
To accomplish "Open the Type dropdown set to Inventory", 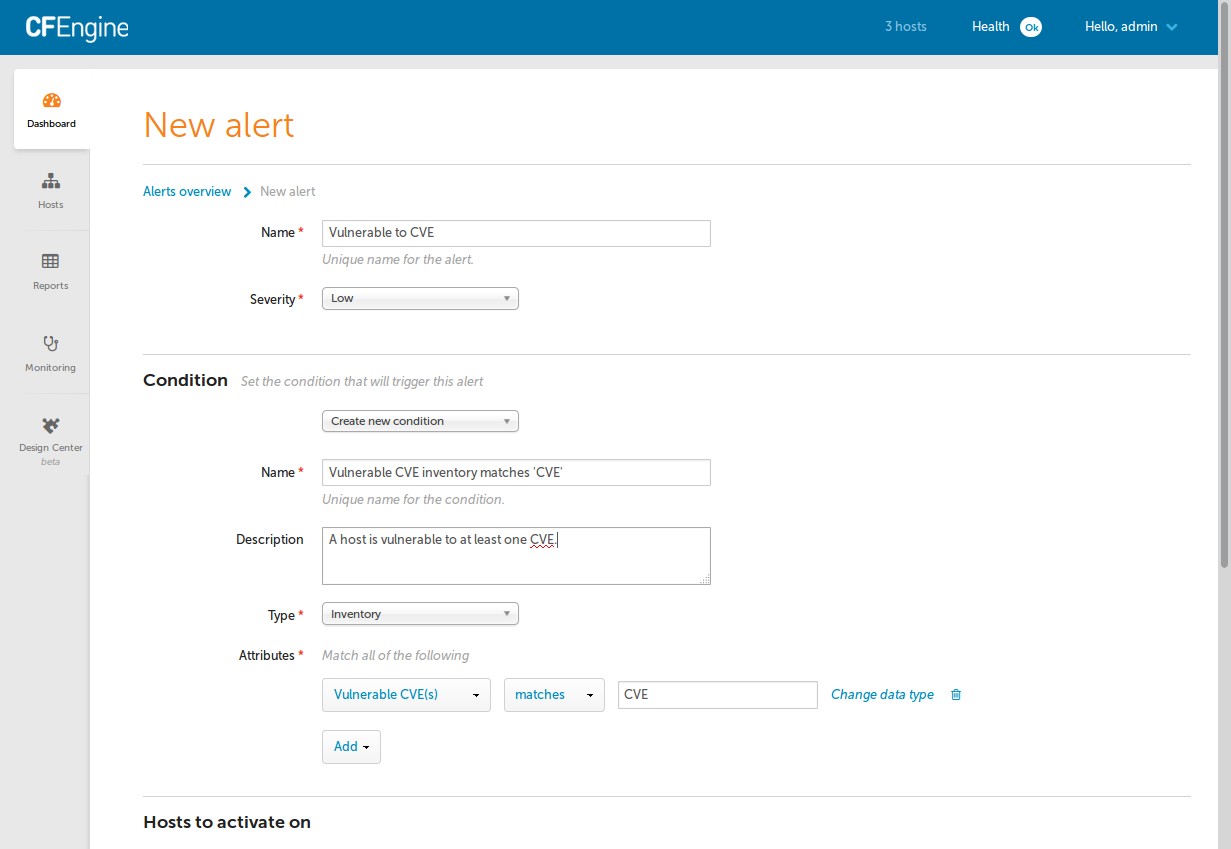I will pyautogui.click(x=419, y=613).
